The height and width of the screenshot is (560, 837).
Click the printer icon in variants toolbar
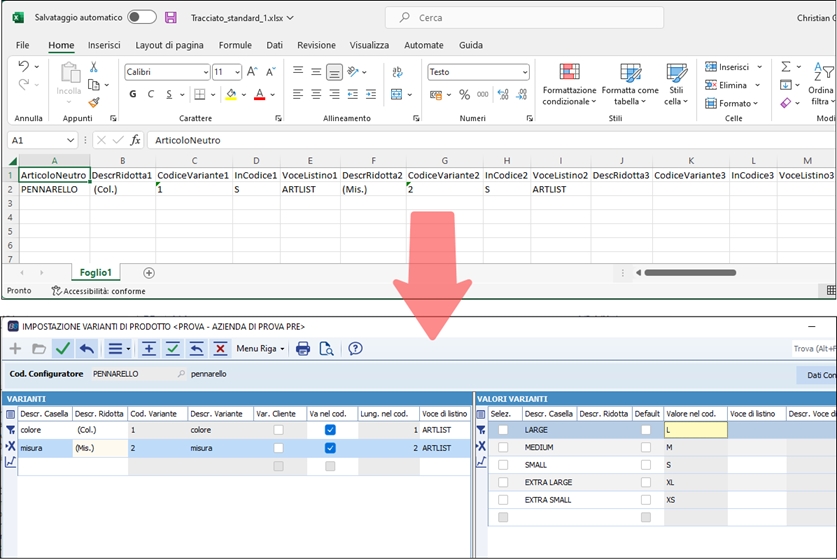coord(303,348)
